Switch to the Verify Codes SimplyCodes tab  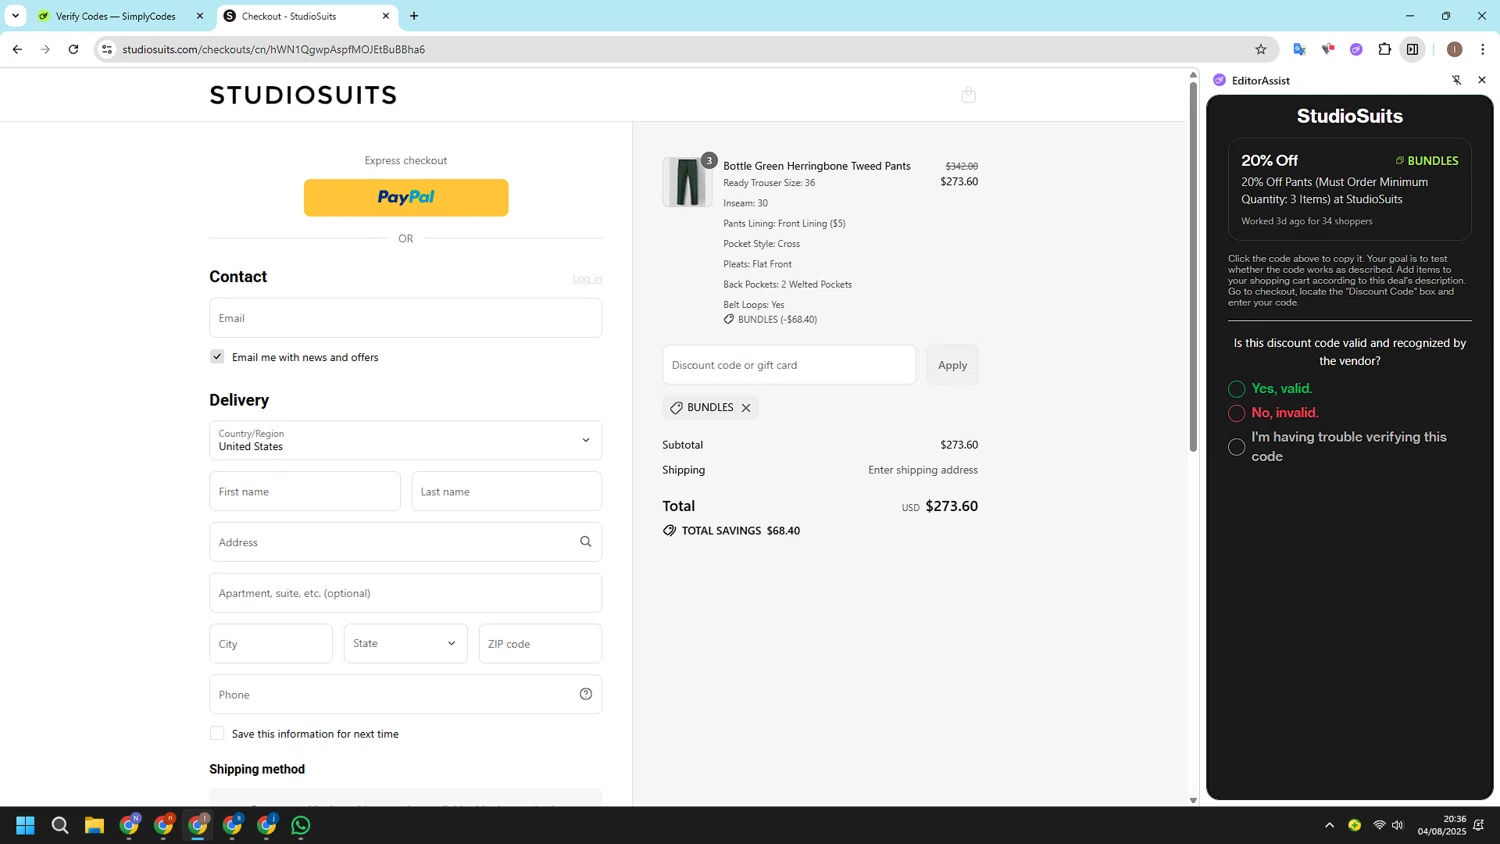[115, 16]
